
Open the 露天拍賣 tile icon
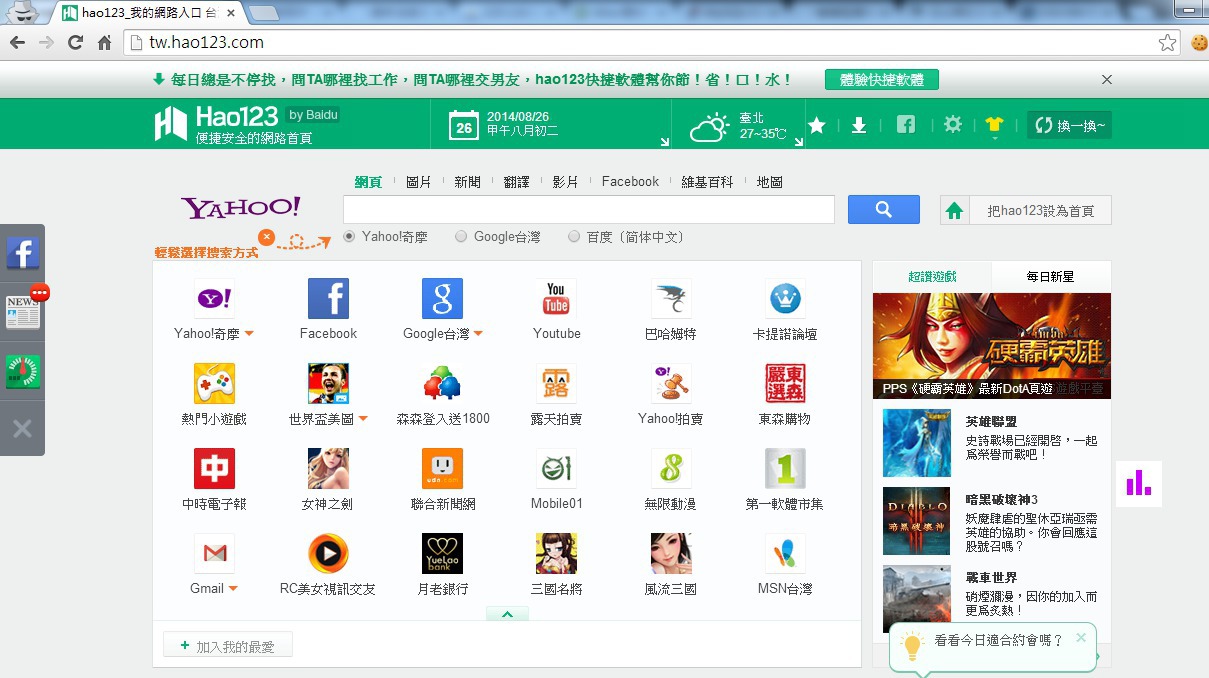[x=556, y=383]
